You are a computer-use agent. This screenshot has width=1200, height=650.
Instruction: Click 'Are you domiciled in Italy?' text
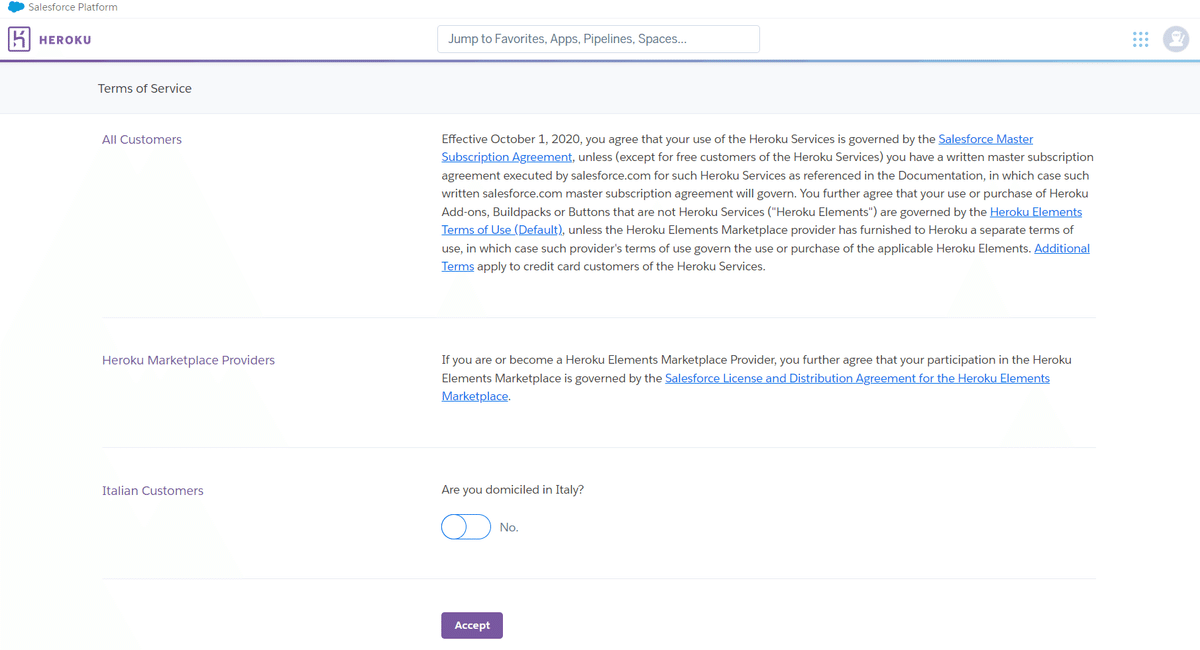coord(513,490)
